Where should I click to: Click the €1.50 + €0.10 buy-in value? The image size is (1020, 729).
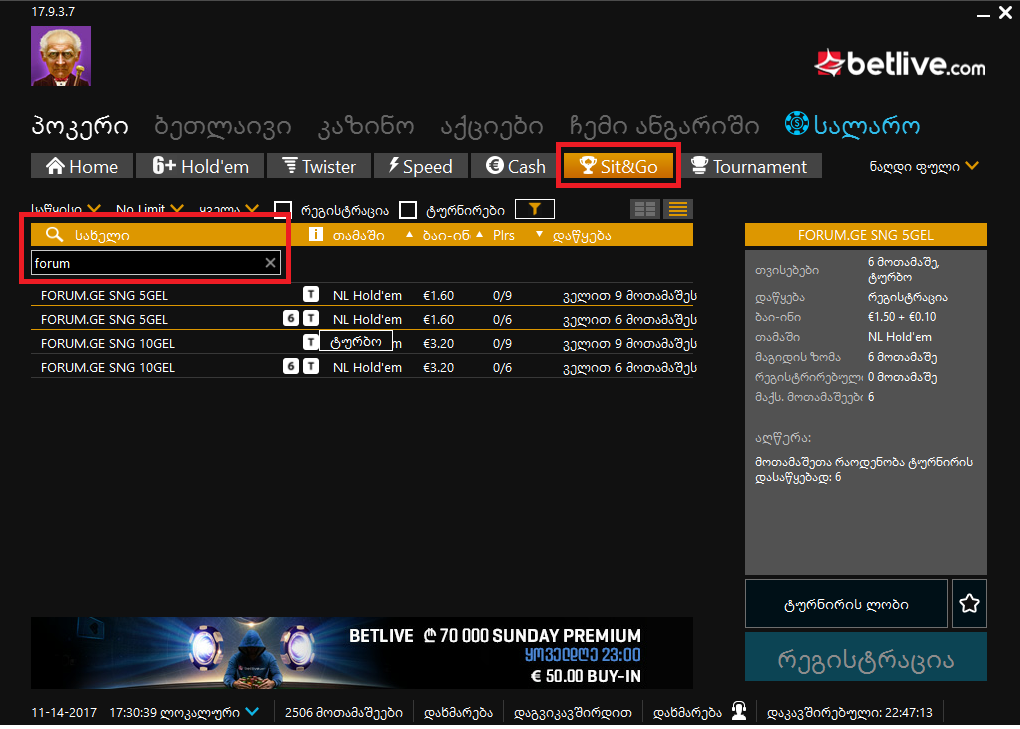(x=902, y=317)
